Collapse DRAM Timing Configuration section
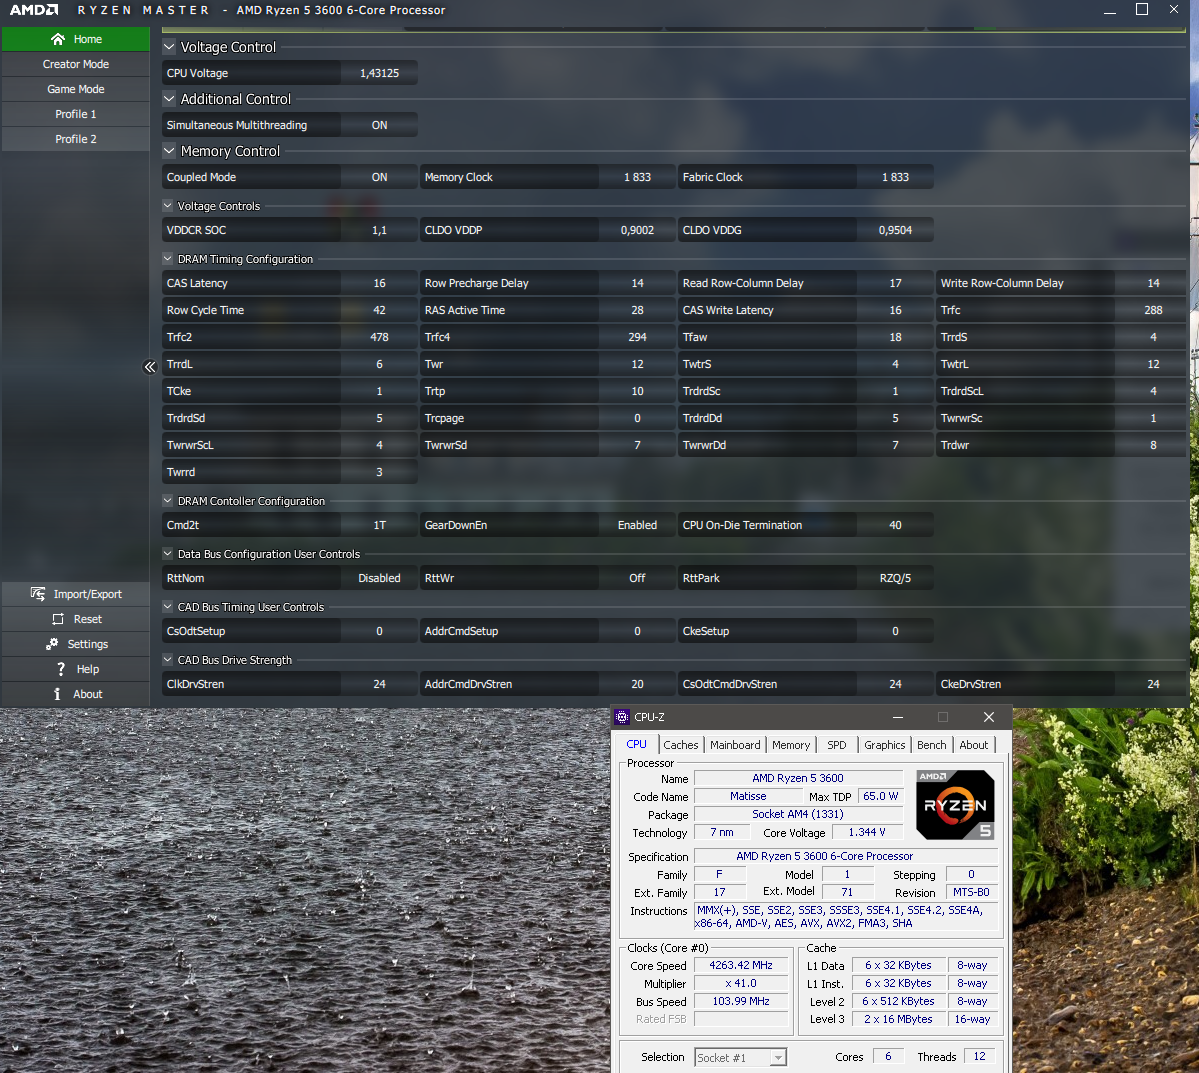Screen dimensions: 1199x1073 point(167,258)
